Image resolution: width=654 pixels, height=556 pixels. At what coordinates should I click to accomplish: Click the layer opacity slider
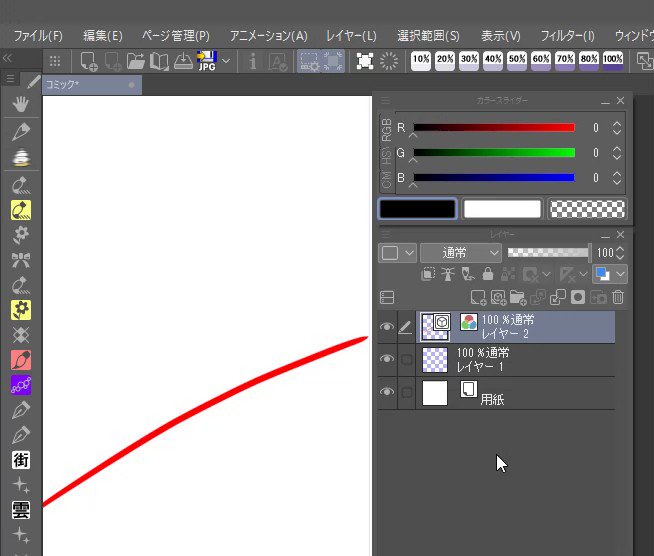(548, 252)
